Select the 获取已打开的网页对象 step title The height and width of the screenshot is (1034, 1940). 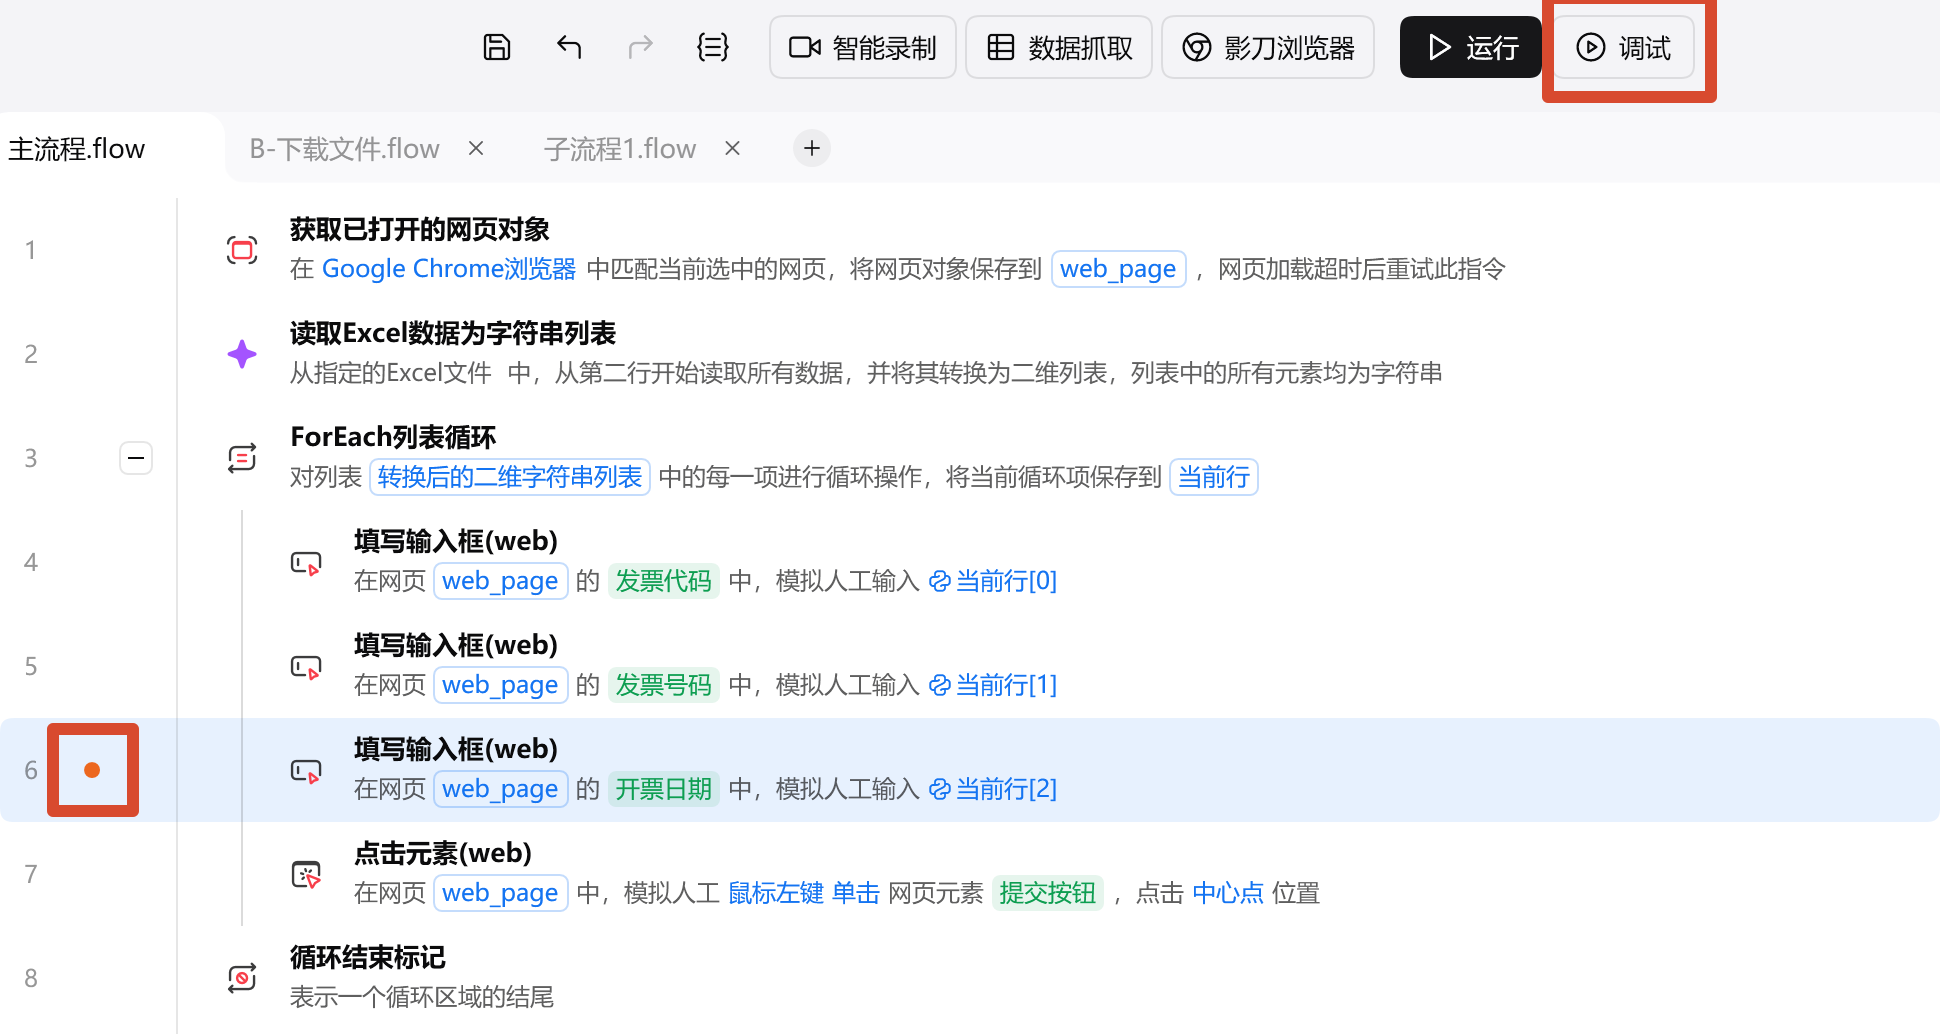click(420, 229)
